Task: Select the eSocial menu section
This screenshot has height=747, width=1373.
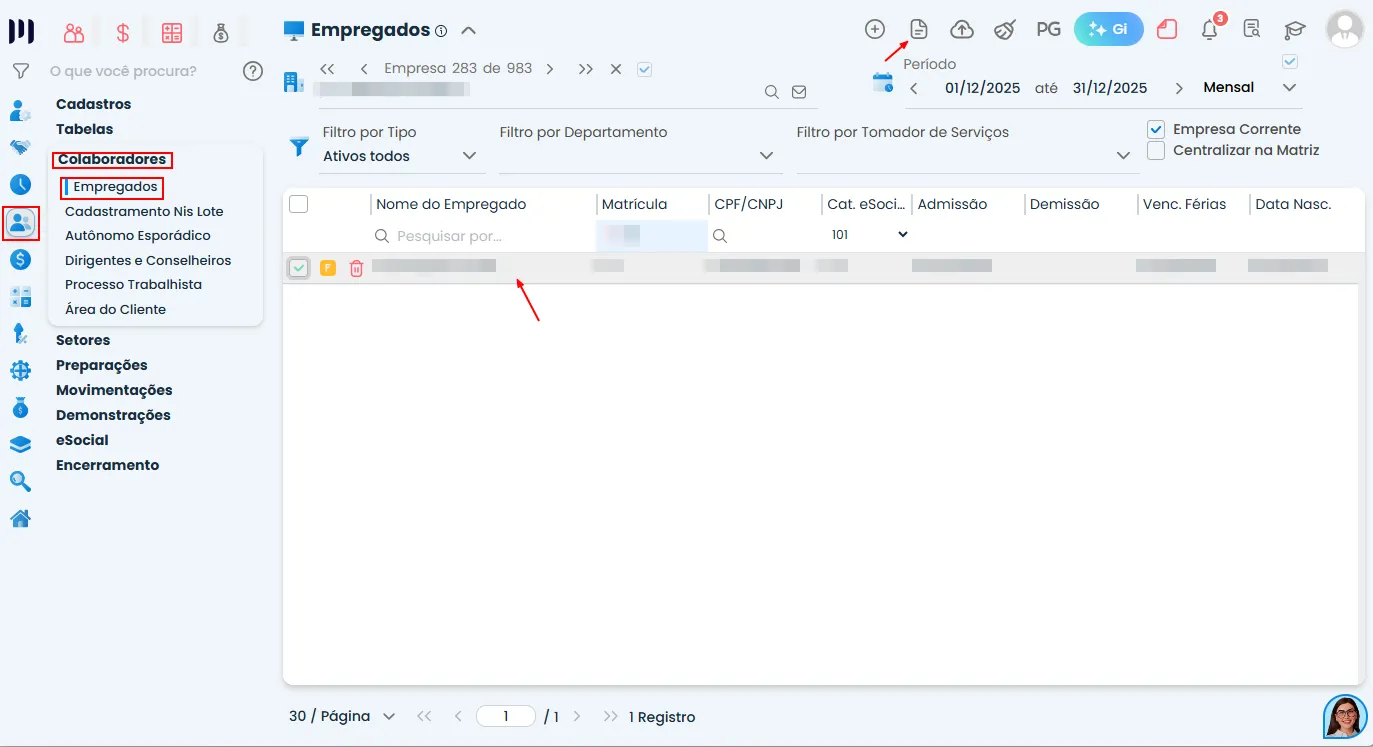Action: [x=82, y=440]
